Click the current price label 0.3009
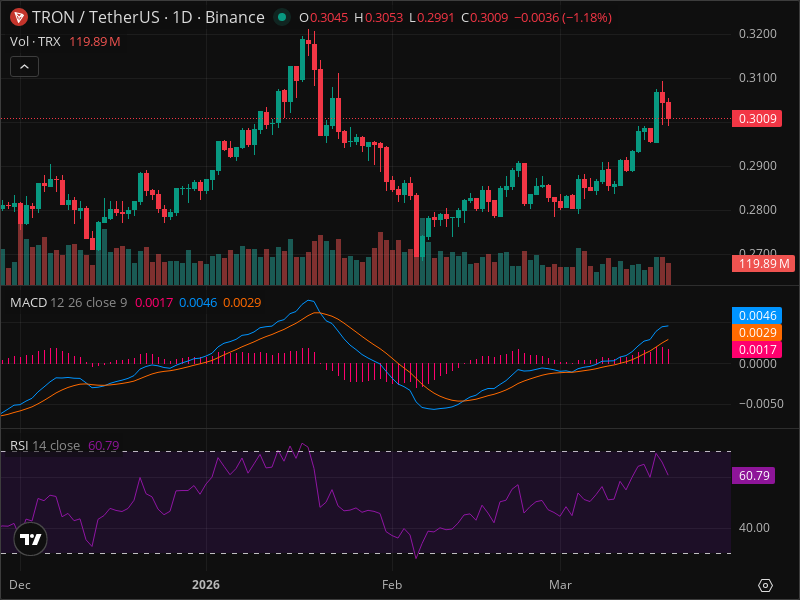The height and width of the screenshot is (600, 800). [757, 118]
